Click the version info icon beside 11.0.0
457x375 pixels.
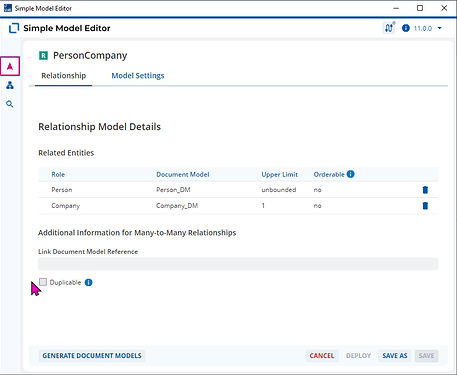pos(406,28)
